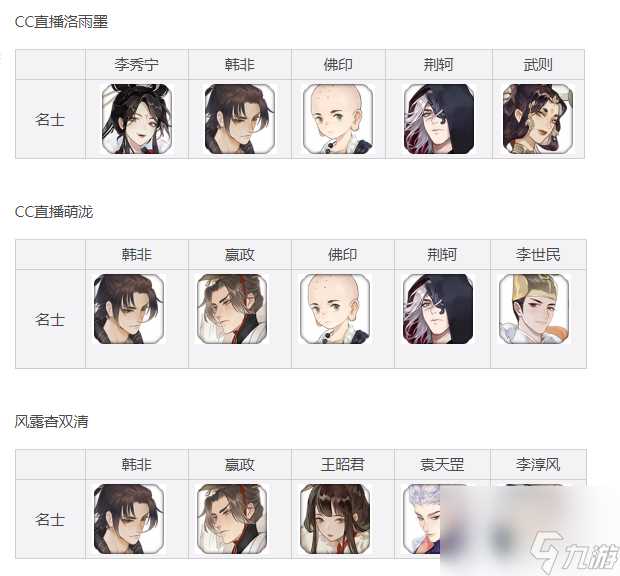Select the 李世民 character portrait
620x576 pixels.
click(534, 309)
